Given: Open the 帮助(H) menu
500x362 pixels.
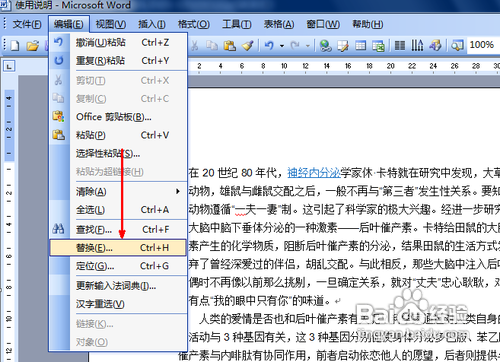Looking at the screenshot, I should [368, 24].
